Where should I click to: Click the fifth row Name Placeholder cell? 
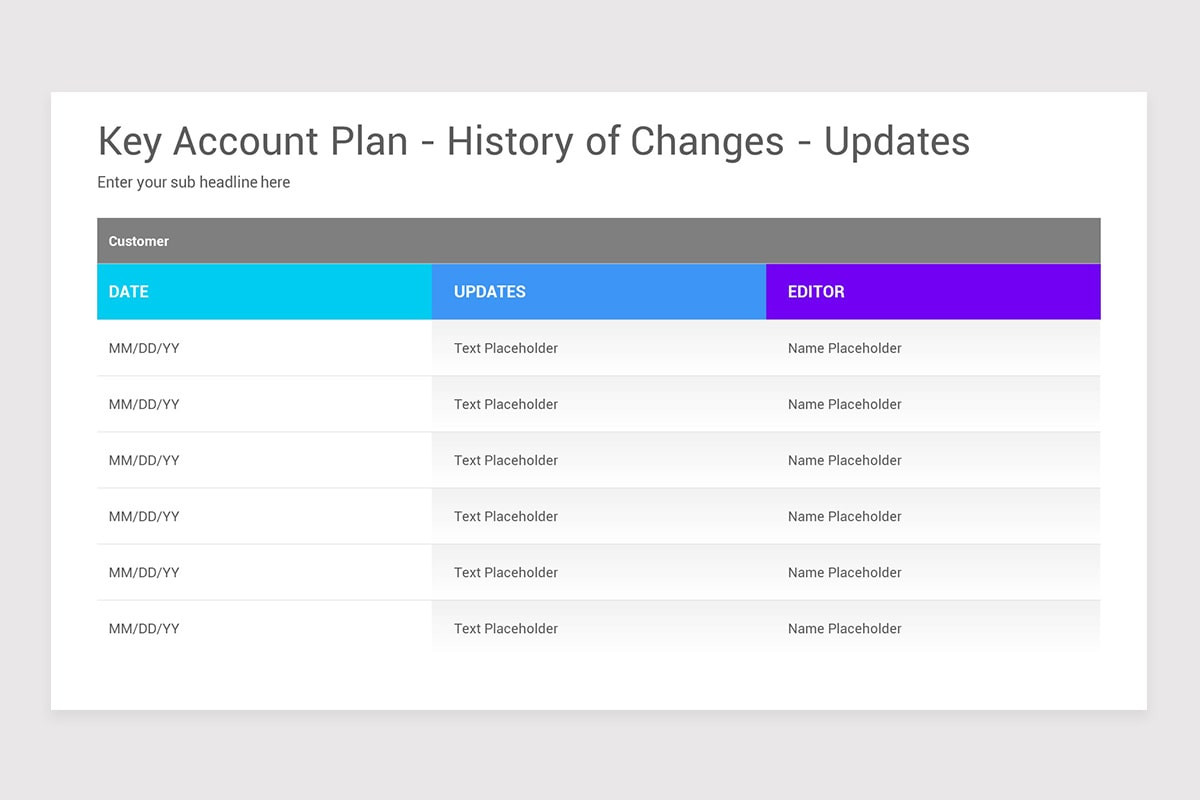(845, 572)
